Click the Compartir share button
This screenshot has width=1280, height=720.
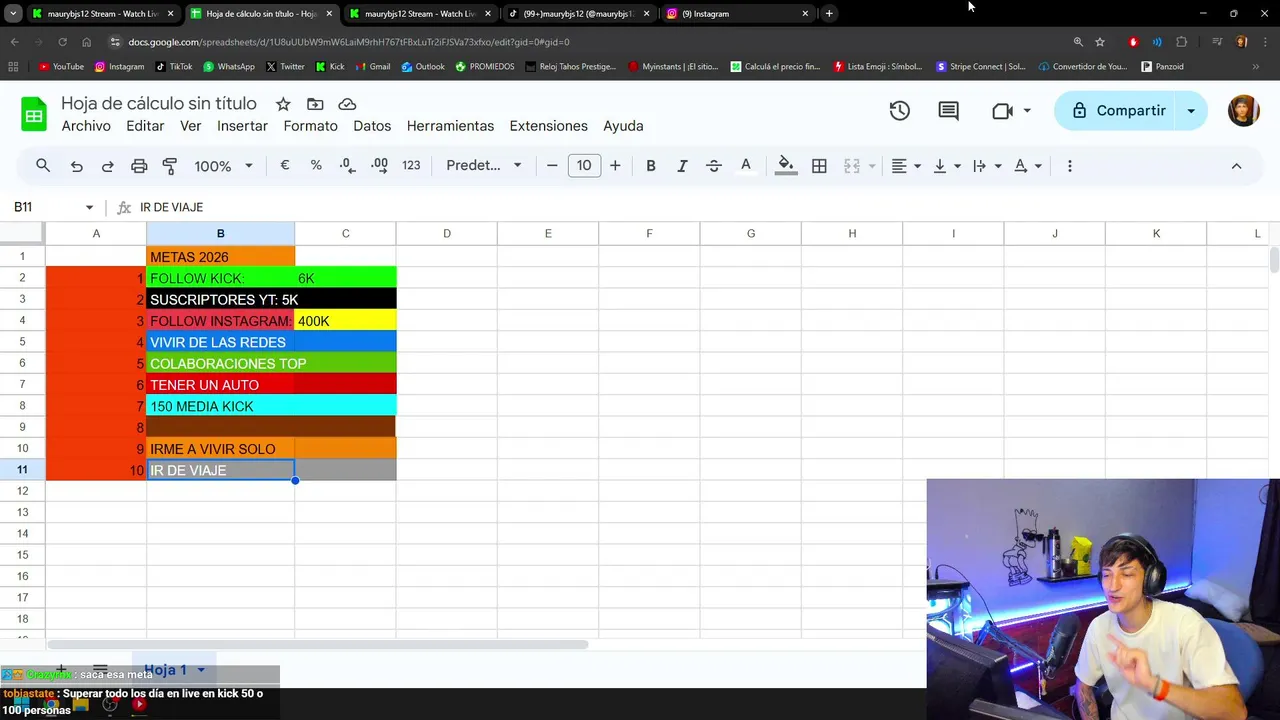(1118, 111)
